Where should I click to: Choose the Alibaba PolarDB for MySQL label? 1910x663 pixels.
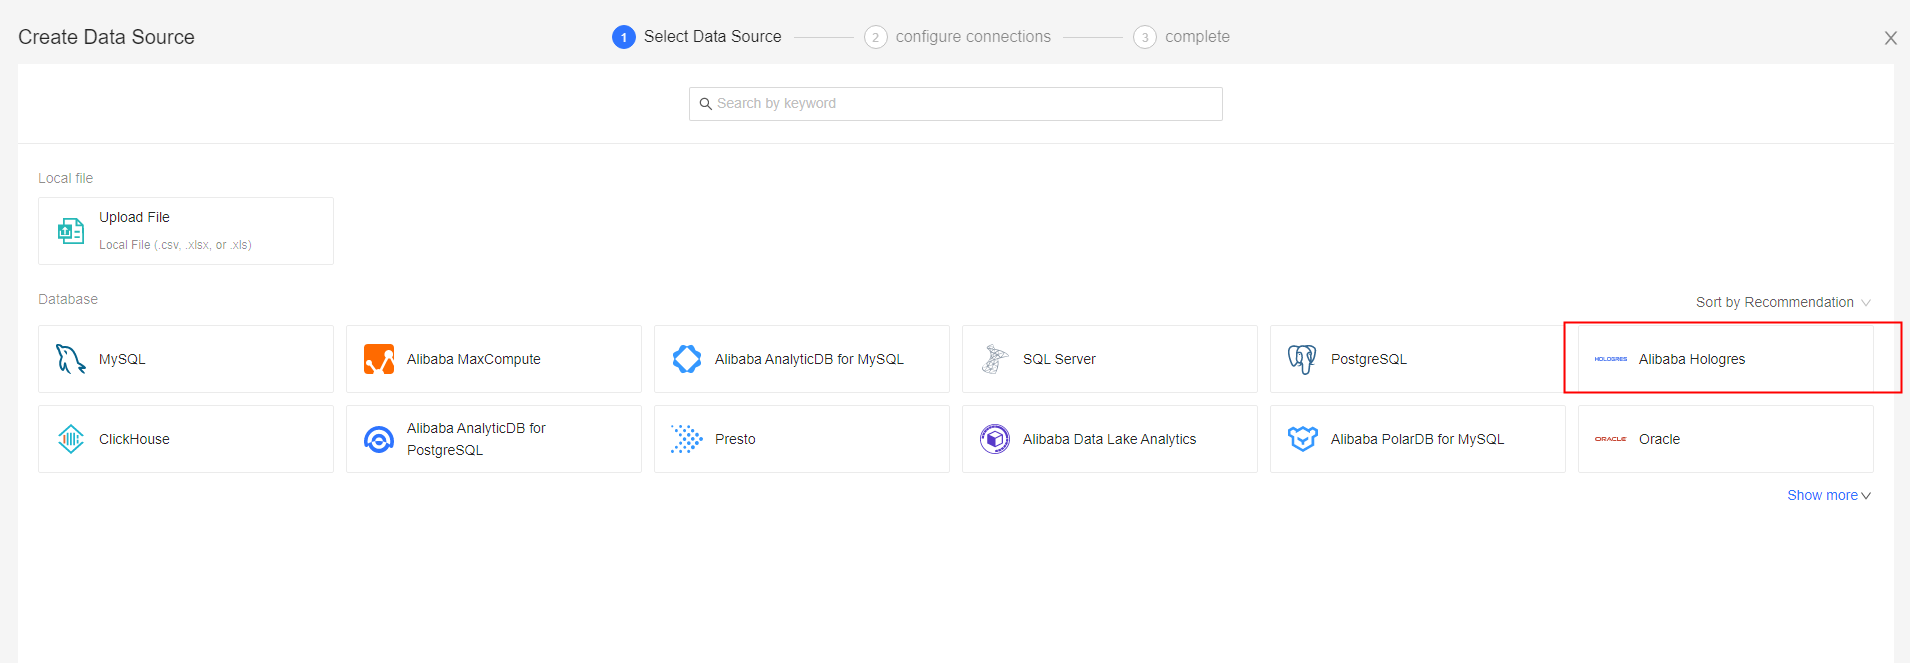point(1417,439)
